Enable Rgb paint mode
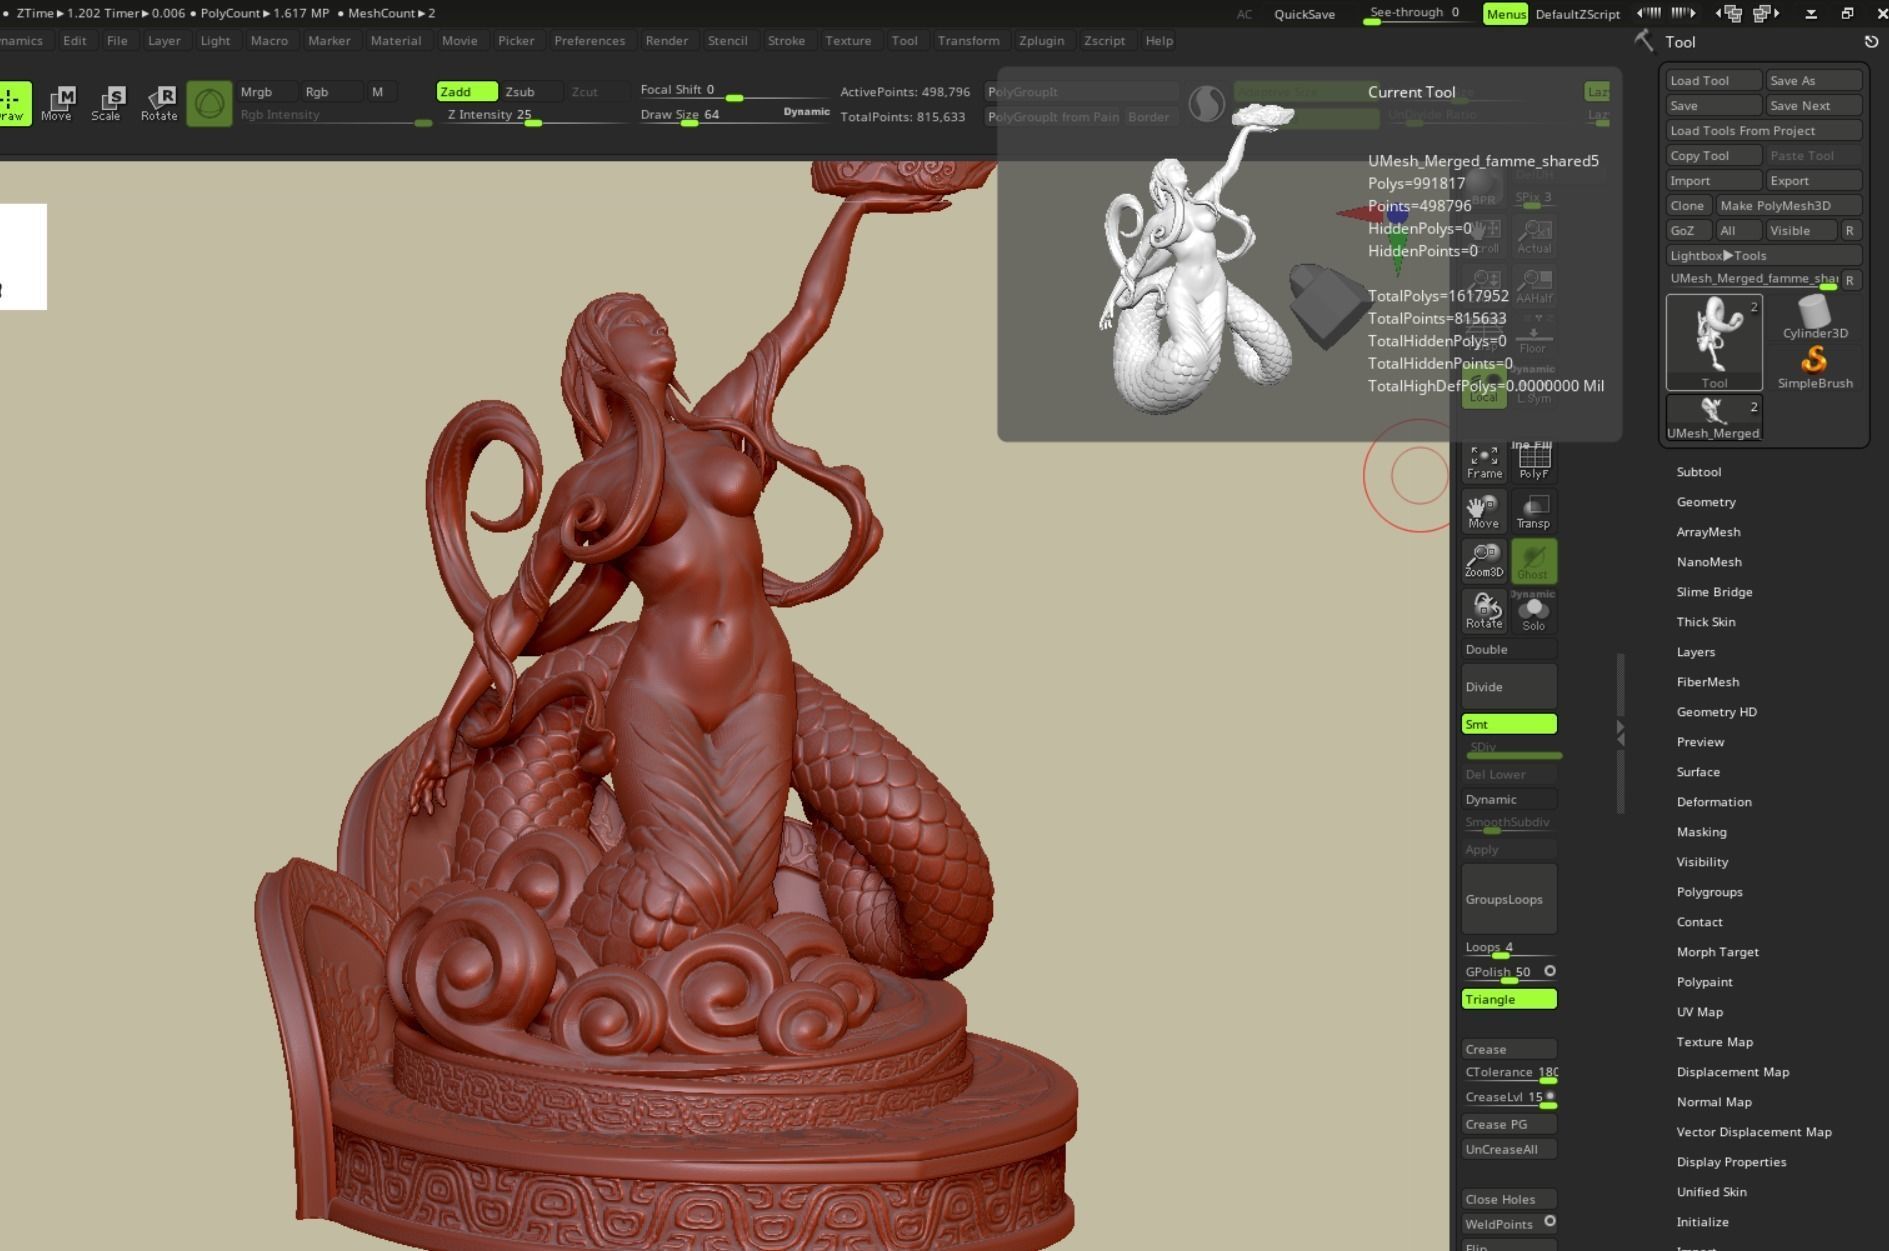Image resolution: width=1889 pixels, height=1251 pixels. pyautogui.click(x=331, y=91)
